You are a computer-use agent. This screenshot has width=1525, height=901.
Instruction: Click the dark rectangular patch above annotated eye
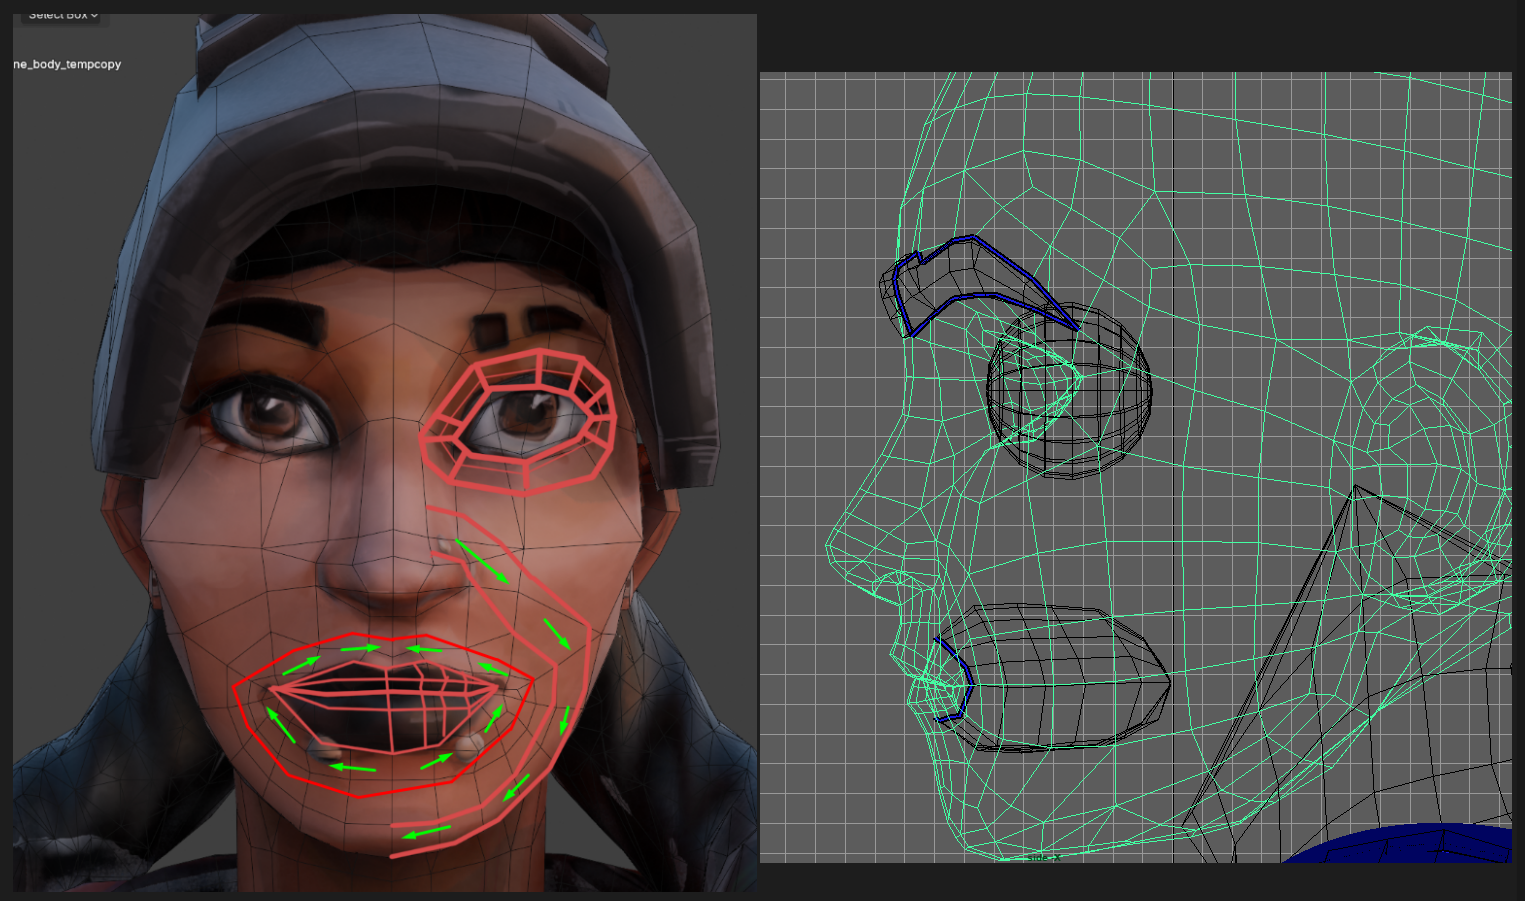pyautogui.click(x=490, y=328)
